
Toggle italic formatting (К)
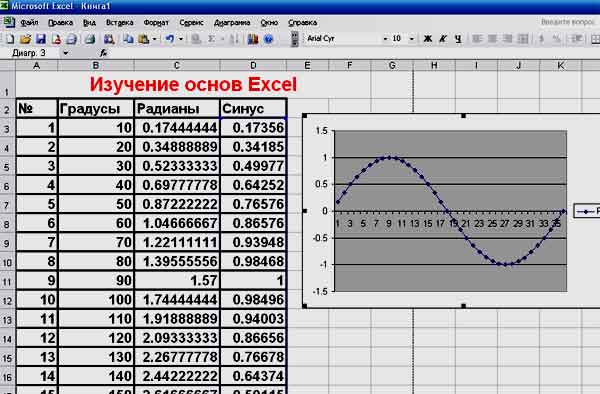pyautogui.click(x=443, y=39)
